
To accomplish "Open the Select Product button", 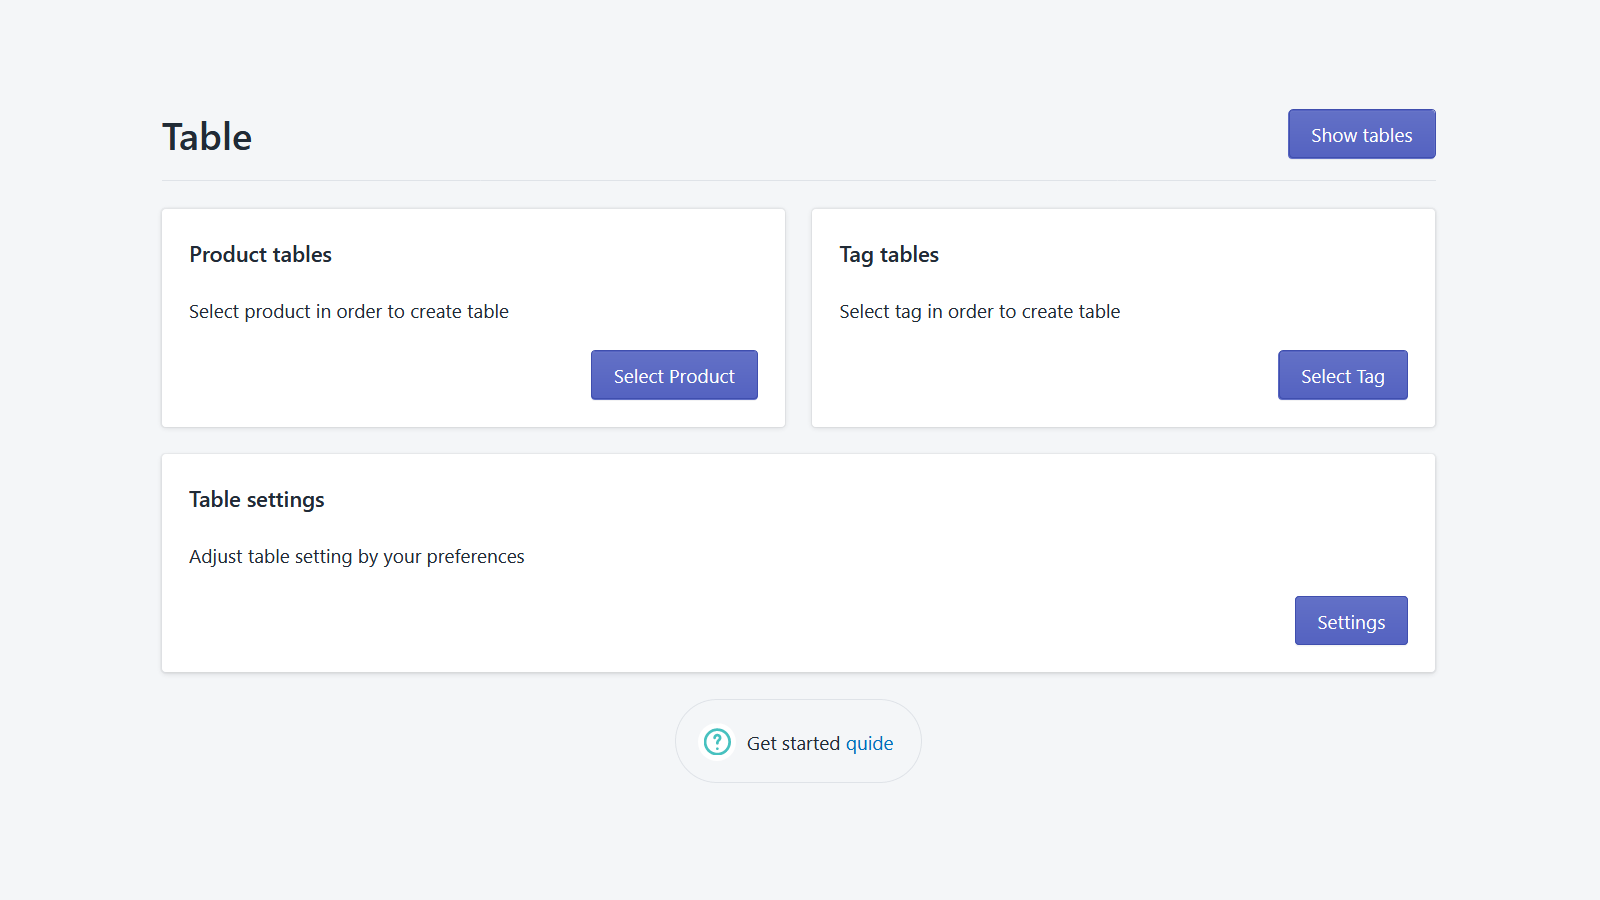I will (x=674, y=375).
